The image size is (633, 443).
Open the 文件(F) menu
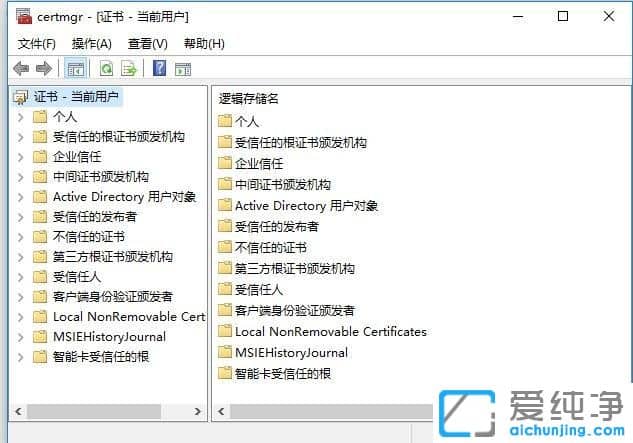point(36,44)
